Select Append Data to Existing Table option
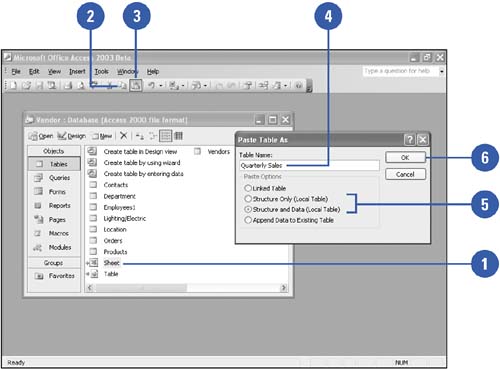This screenshot has width=500, height=369. click(x=248, y=220)
